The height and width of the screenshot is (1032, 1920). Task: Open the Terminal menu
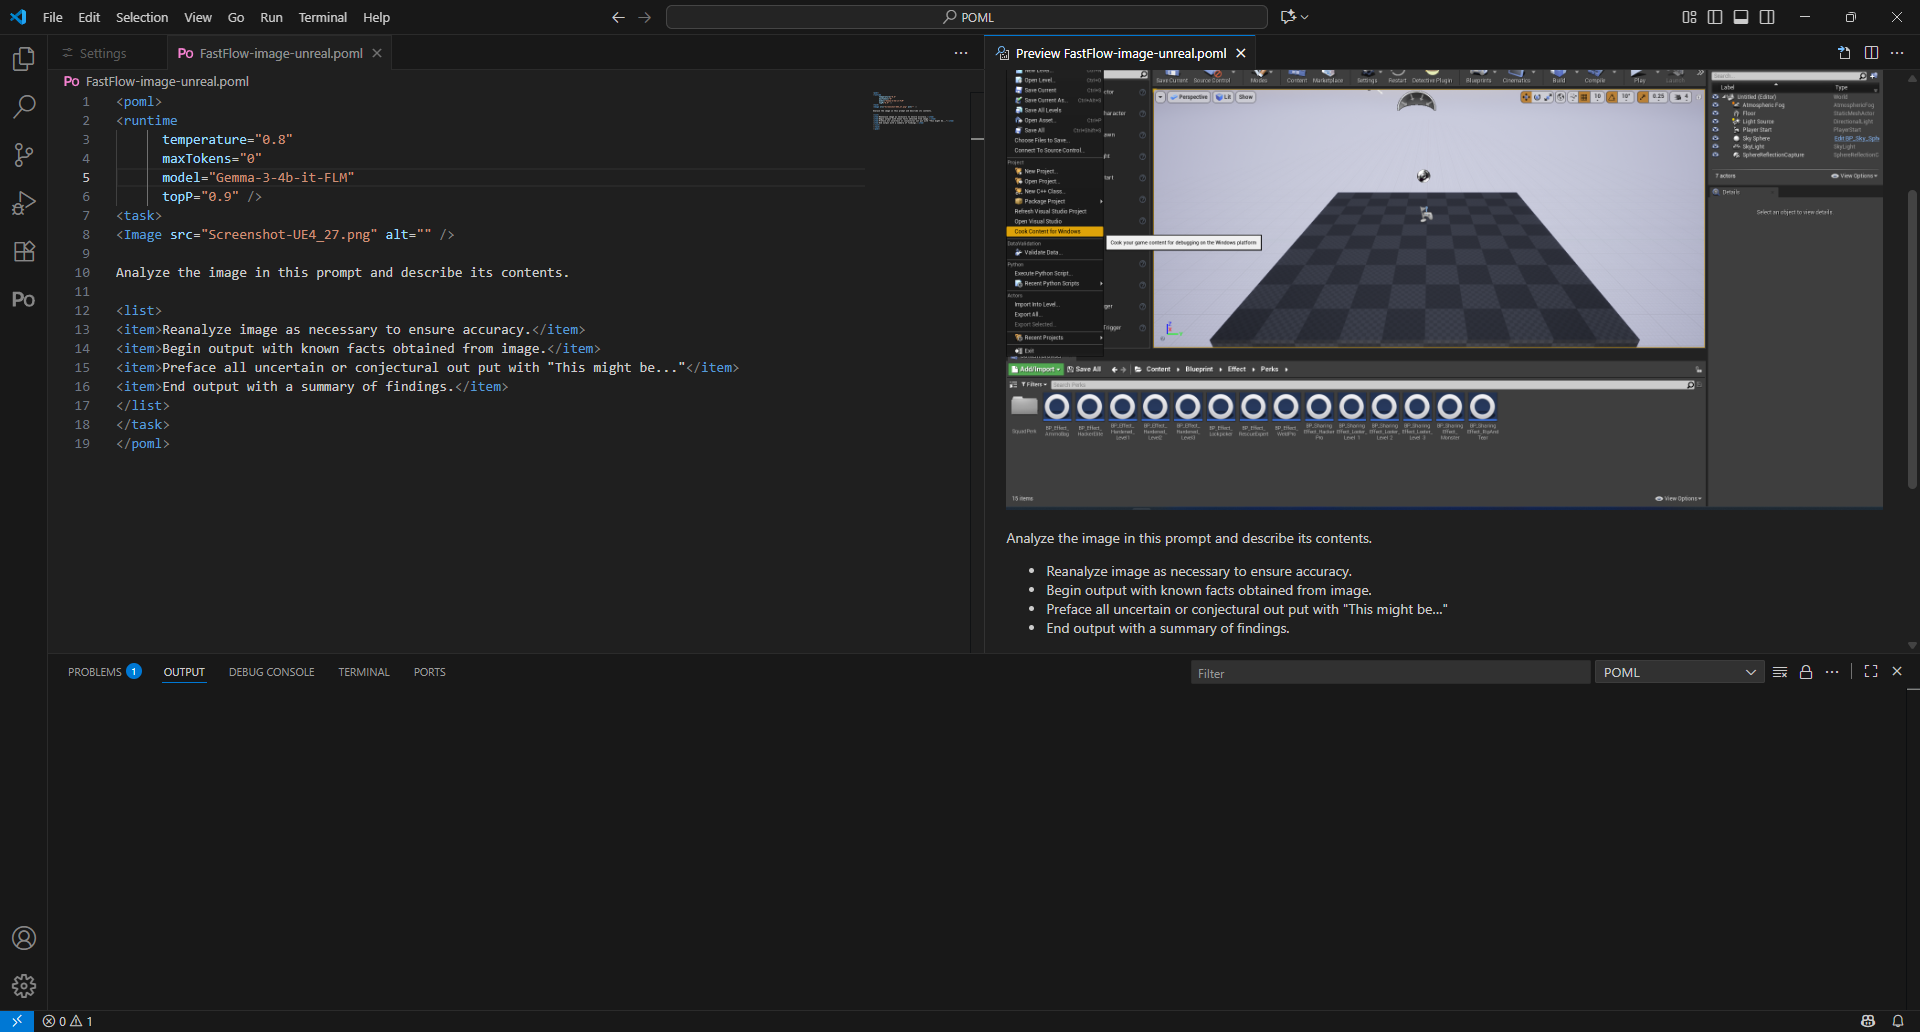[322, 17]
